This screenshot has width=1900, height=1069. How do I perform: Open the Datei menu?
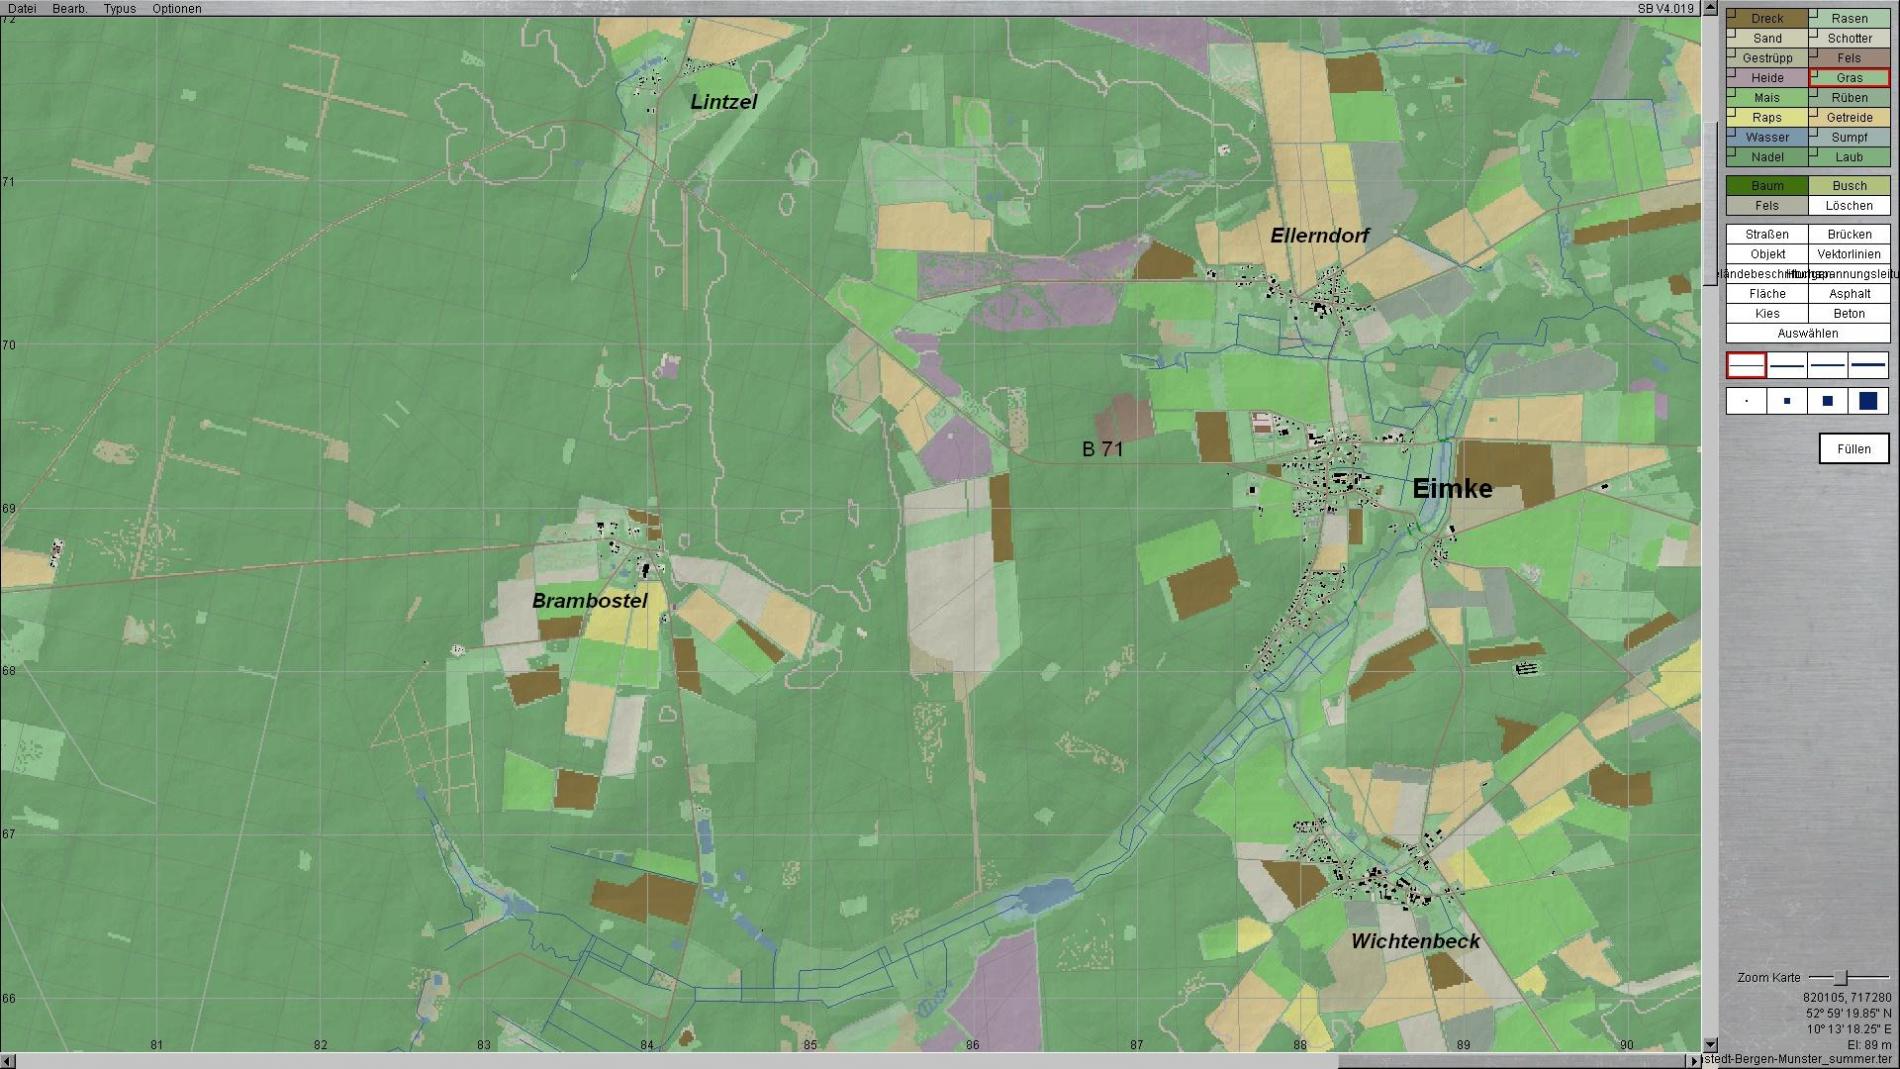pyautogui.click(x=21, y=8)
